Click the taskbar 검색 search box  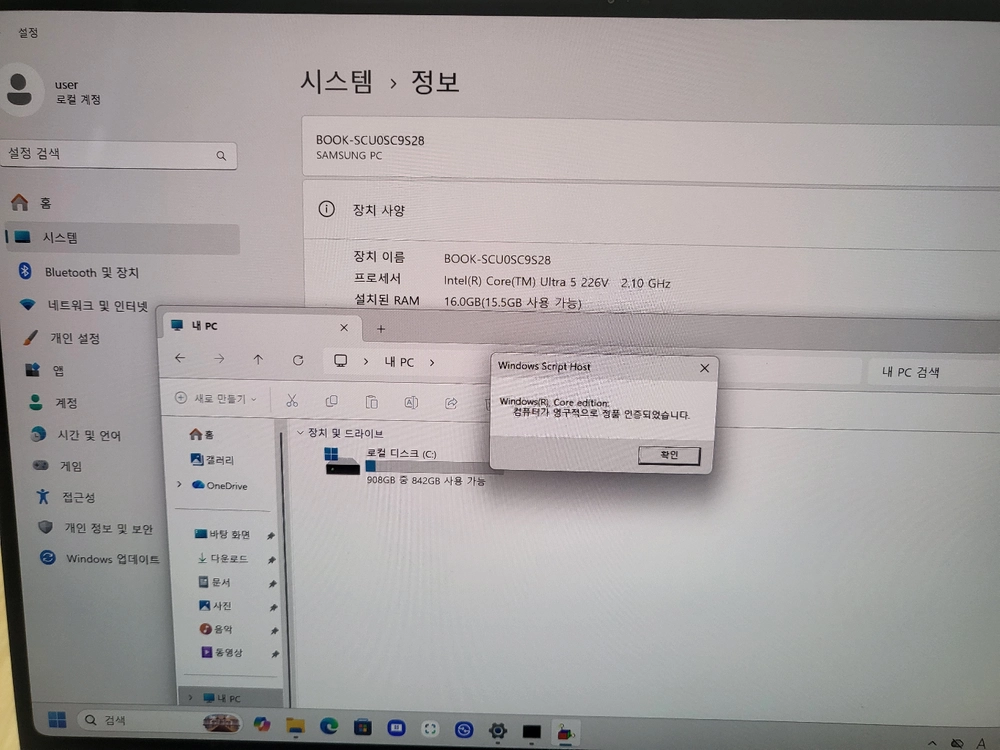click(159, 721)
